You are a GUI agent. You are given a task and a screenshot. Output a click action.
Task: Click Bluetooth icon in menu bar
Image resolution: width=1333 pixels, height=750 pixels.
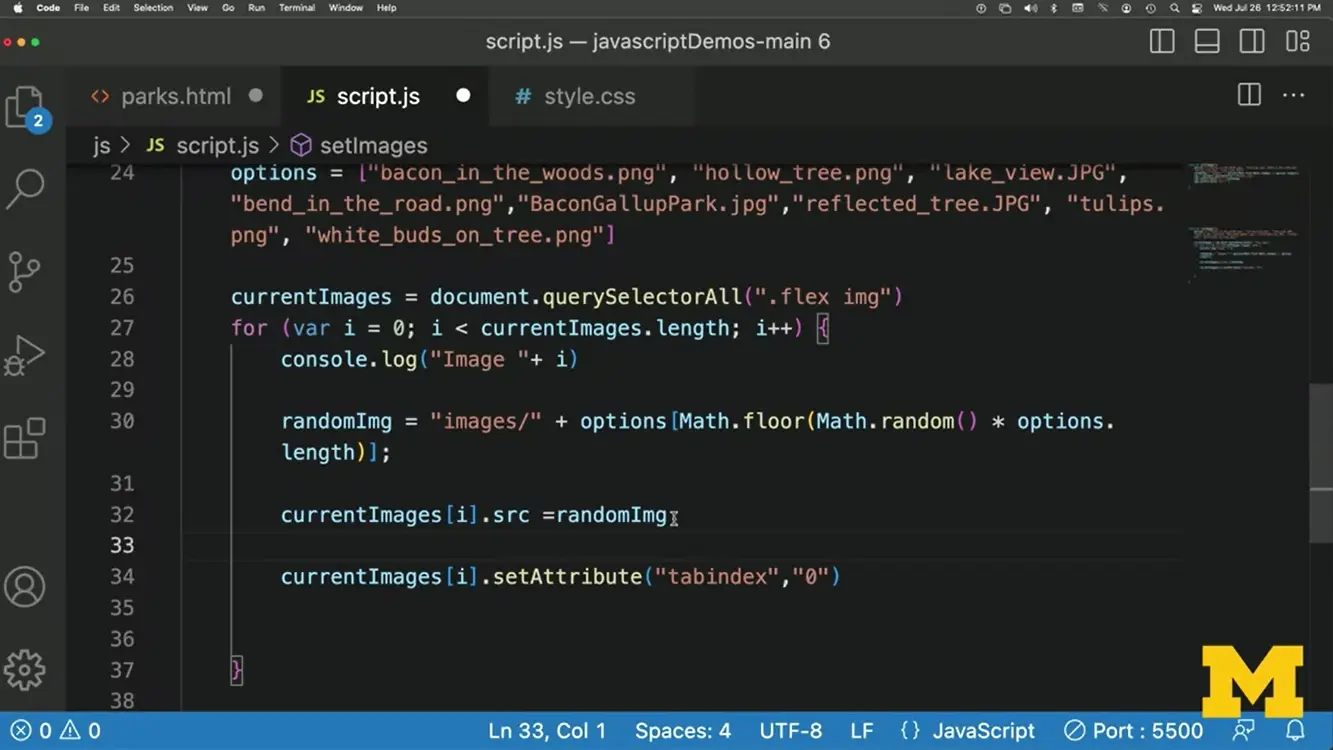[1054, 8]
